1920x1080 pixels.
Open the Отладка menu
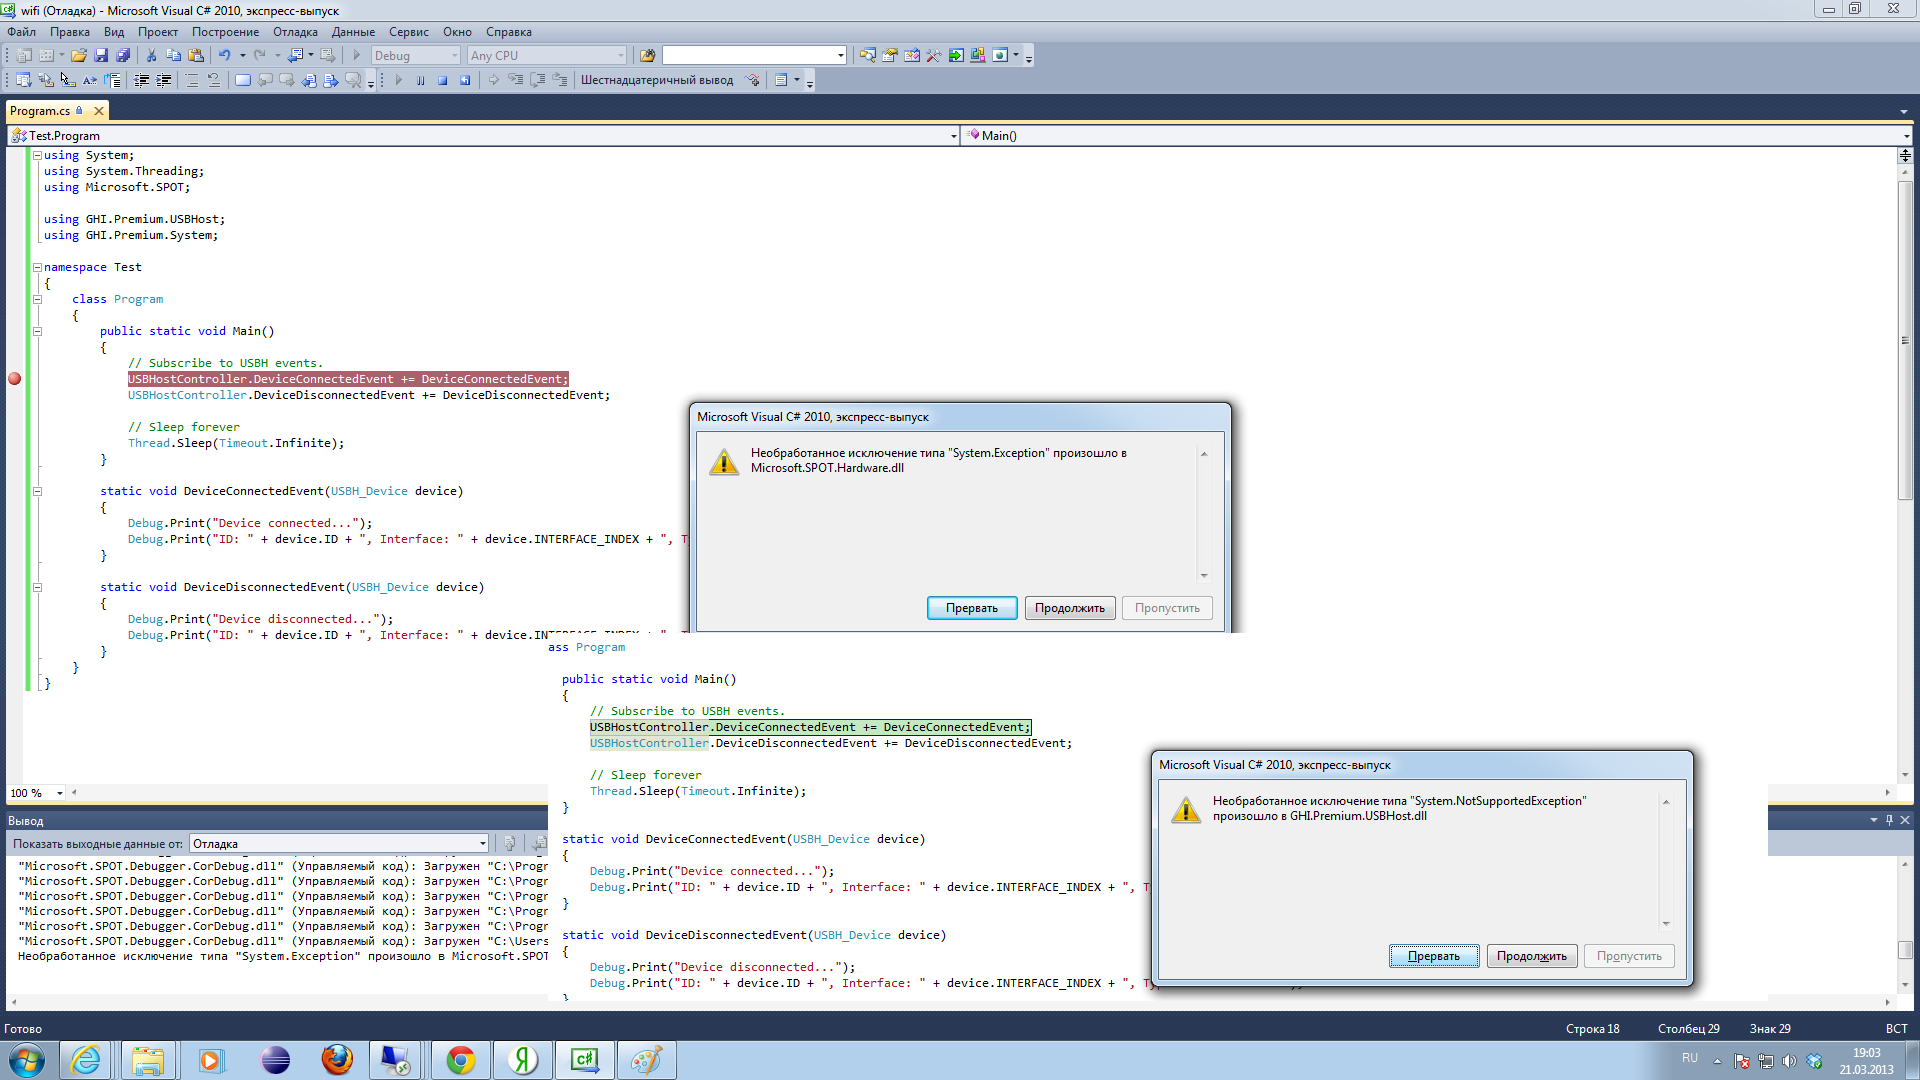[x=295, y=32]
